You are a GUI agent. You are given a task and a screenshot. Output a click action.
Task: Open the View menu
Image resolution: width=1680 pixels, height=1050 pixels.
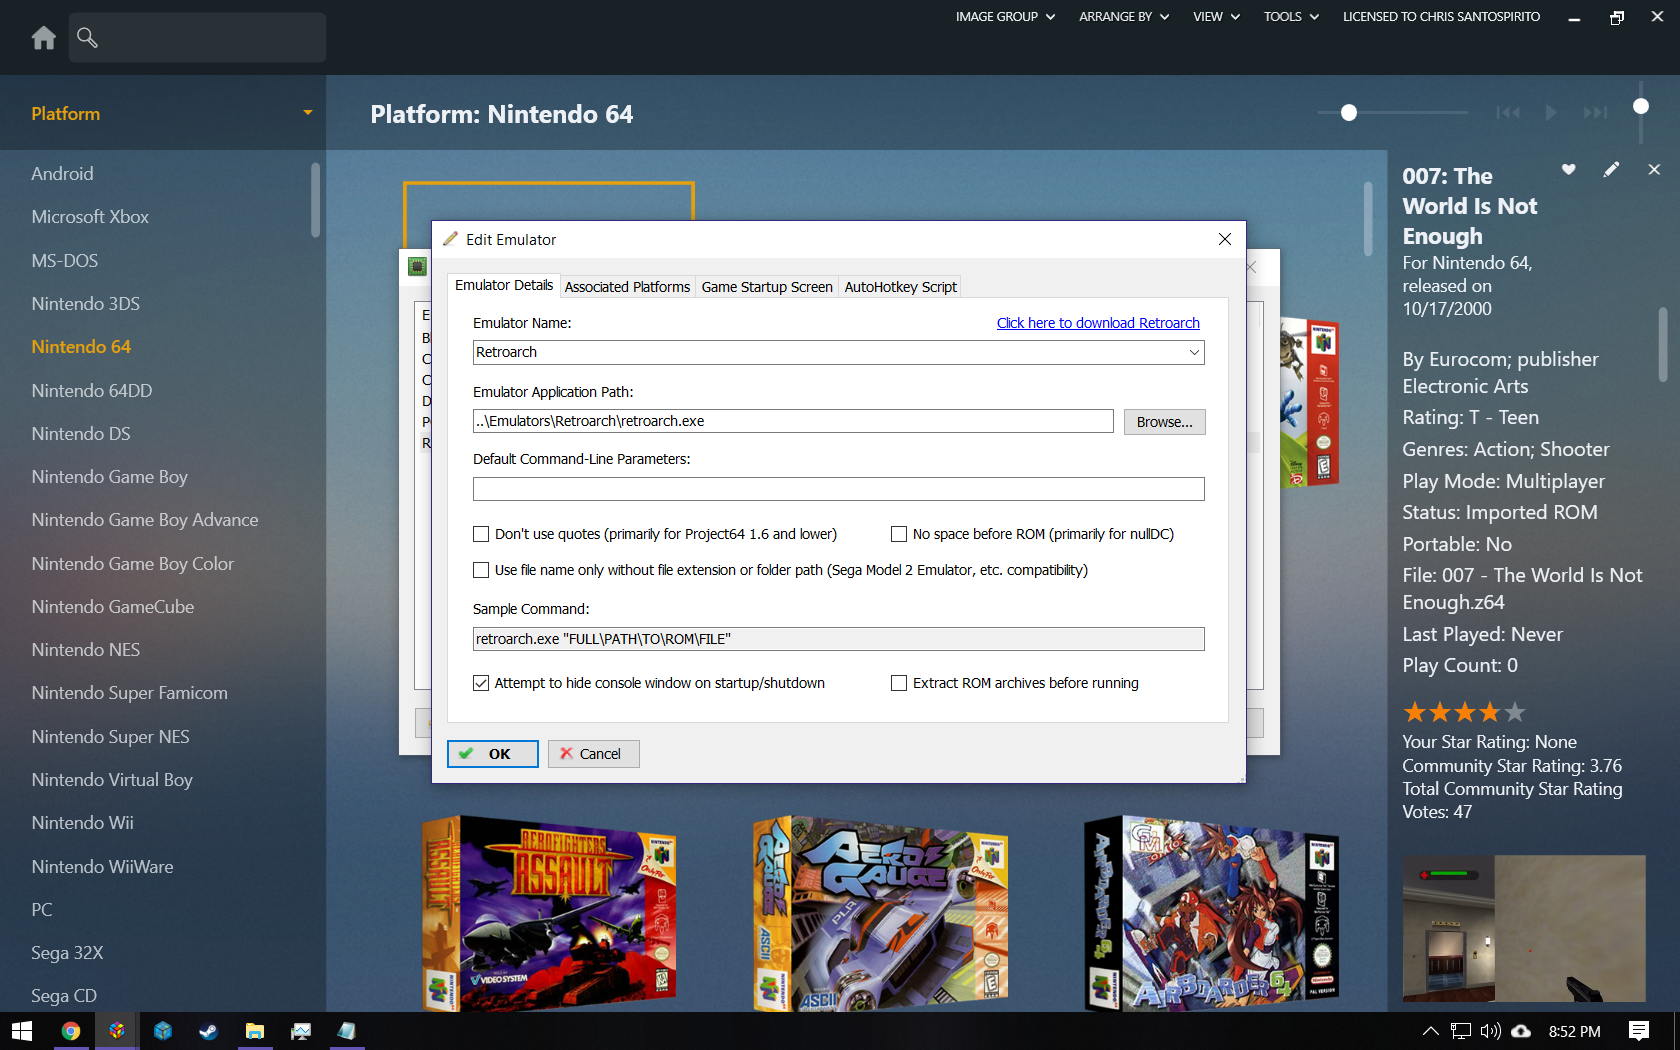(x=1216, y=17)
